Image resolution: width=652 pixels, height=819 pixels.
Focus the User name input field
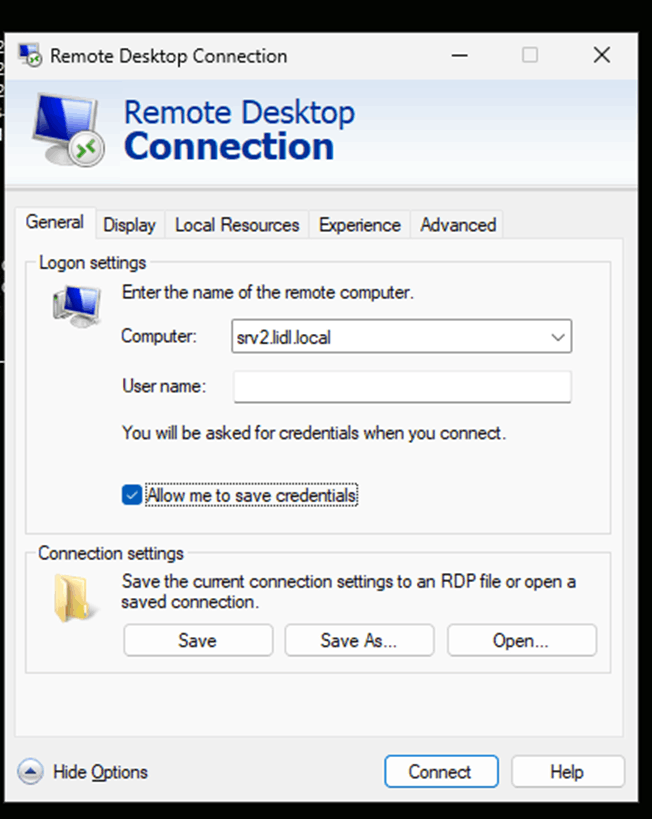coord(402,387)
